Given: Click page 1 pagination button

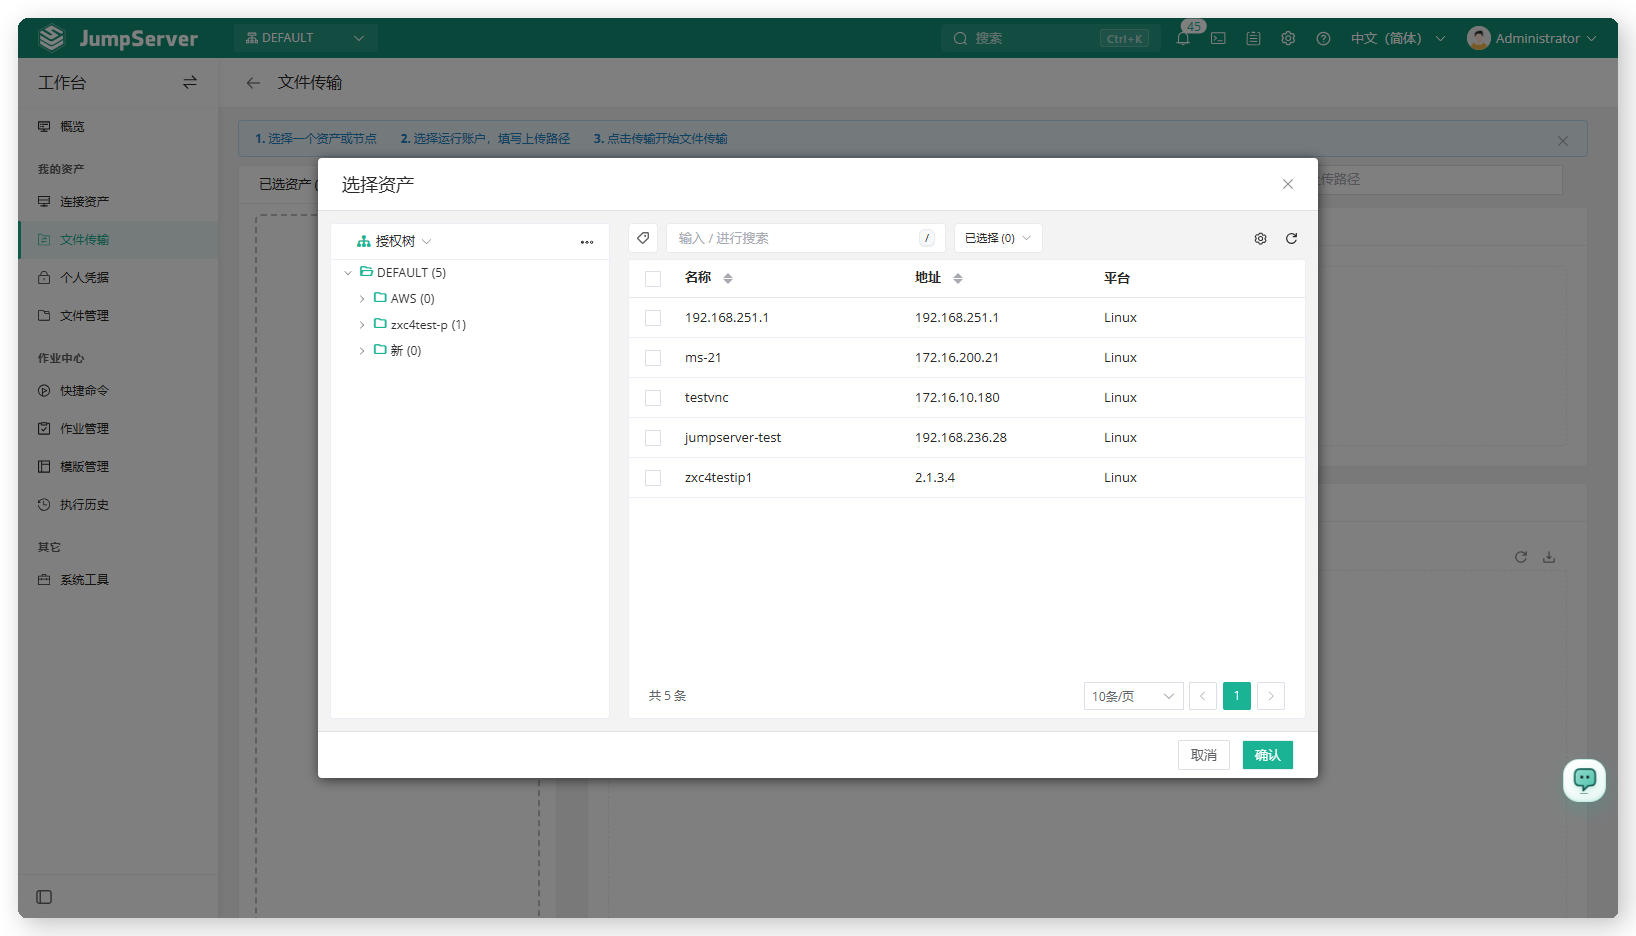Looking at the screenshot, I should pos(1237,696).
